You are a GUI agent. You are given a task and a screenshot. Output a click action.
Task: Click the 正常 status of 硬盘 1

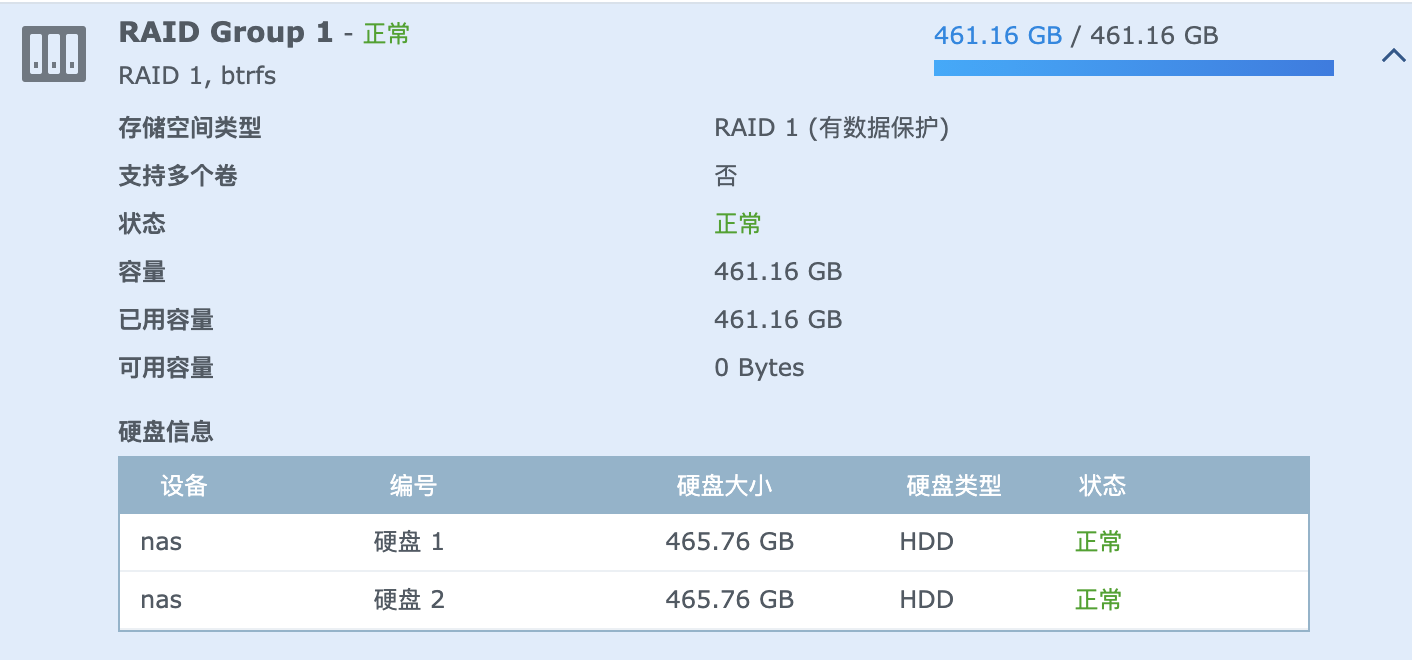pos(1098,542)
